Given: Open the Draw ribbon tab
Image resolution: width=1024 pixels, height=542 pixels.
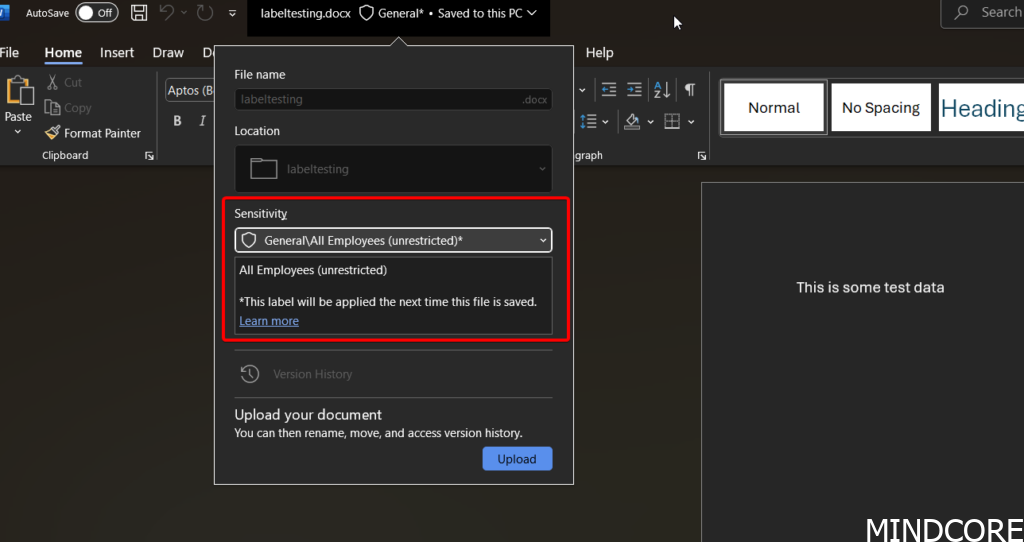Looking at the screenshot, I should coord(168,53).
